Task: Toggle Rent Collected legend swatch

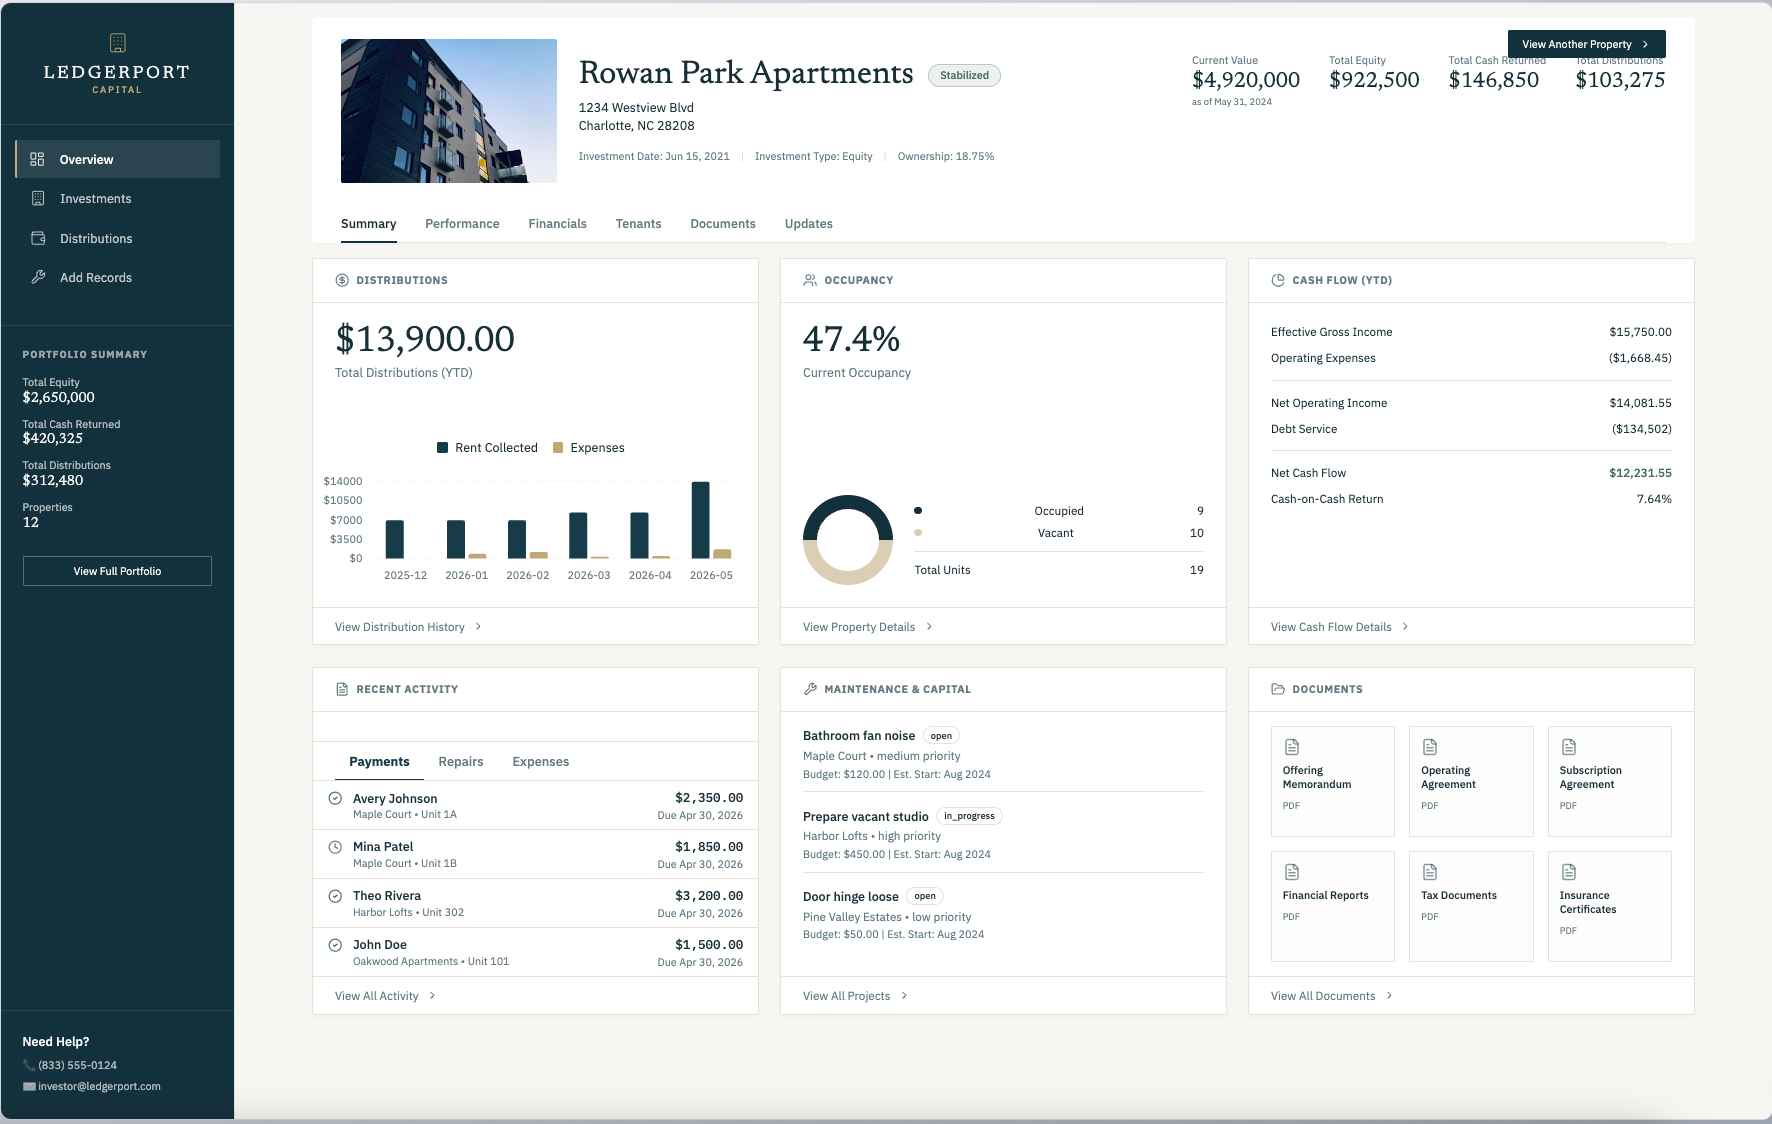Action: (x=442, y=448)
